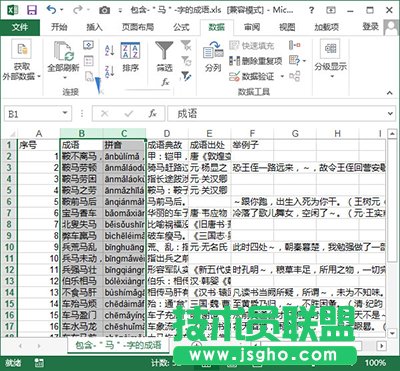Click the formula bar confirm check icon
This screenshot has width=400, height=371.
click(128, 114)
